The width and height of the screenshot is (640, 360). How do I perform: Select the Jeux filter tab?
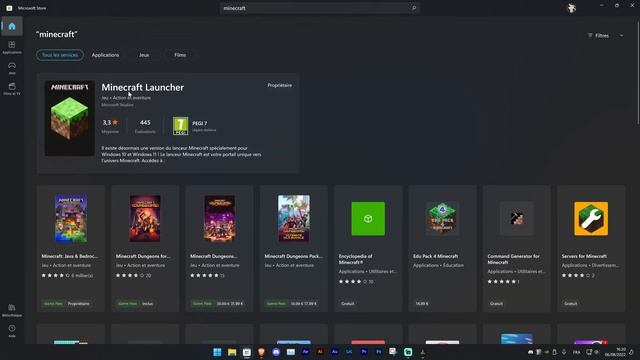(x=144, y=55)
